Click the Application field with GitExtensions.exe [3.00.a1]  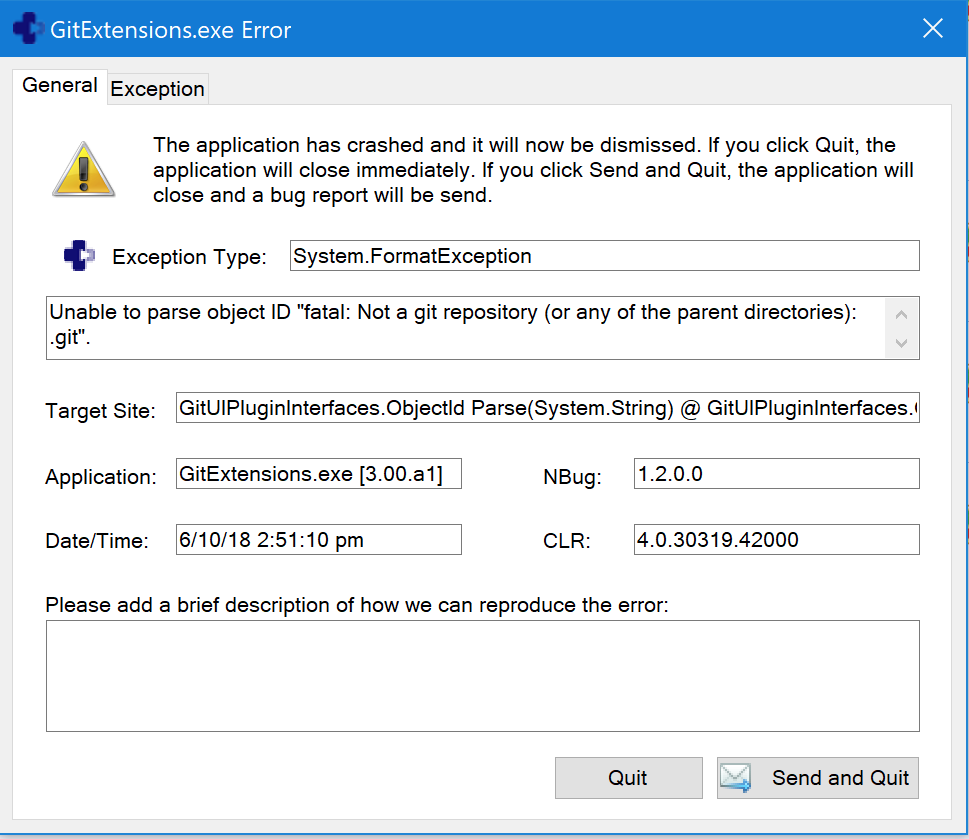(319, 474)
